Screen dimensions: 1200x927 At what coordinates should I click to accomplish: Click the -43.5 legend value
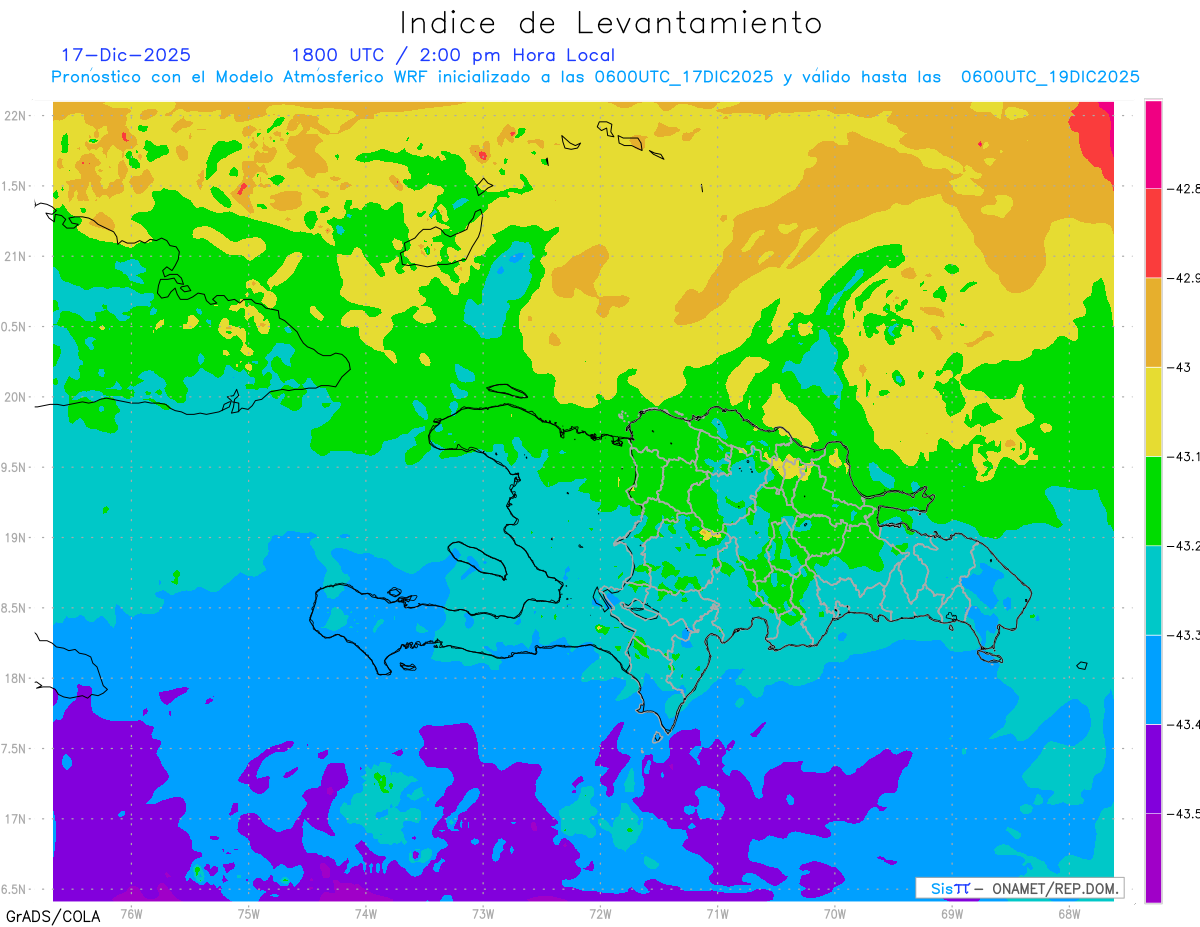point(1185,813)
